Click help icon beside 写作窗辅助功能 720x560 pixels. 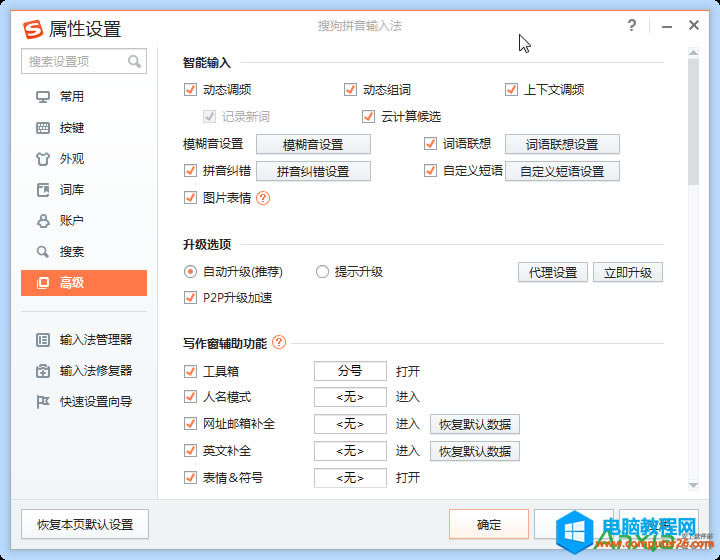(279, 342)
